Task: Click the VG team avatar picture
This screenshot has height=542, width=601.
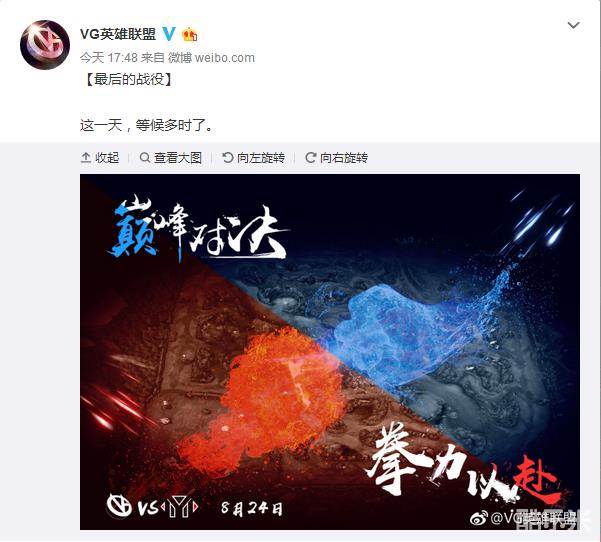Action: [x=45, y=44]
